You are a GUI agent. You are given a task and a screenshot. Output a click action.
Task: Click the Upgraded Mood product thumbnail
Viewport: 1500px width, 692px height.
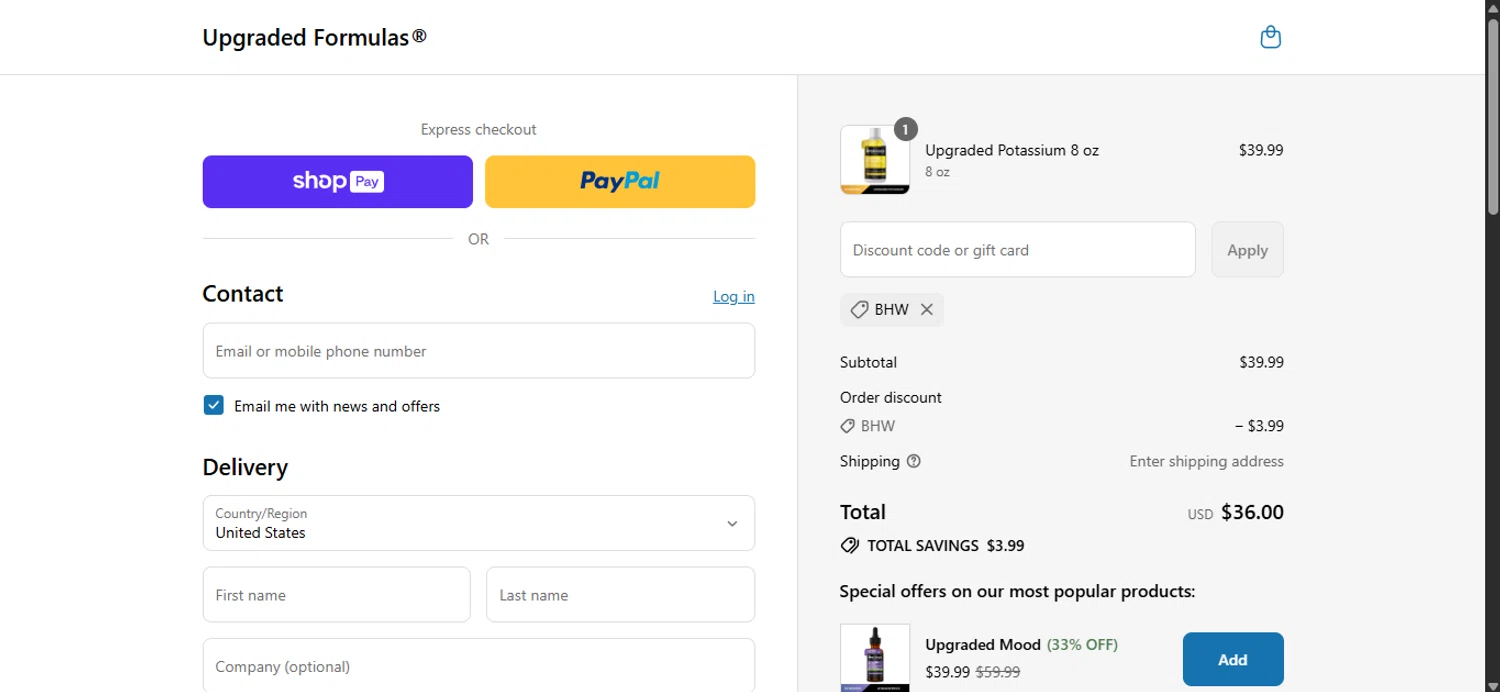pyautogui.click(x=875, y=658)
